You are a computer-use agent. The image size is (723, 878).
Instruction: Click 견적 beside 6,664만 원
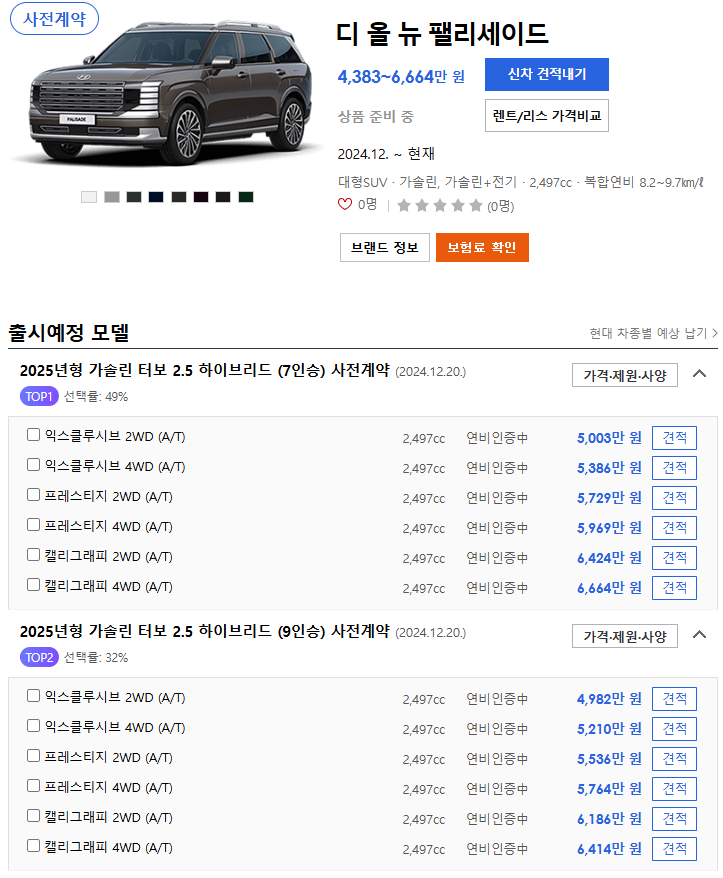(x=674, y=588)
